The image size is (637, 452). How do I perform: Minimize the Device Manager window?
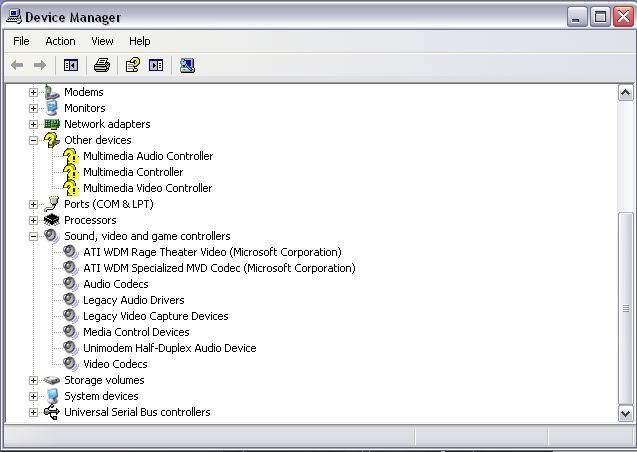(x=576, y=17)
